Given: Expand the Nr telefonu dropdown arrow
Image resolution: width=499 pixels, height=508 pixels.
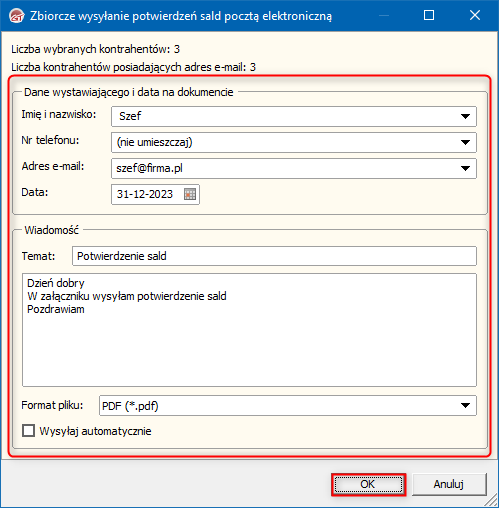Looking at the screenshot, I should tap(465, 142).
